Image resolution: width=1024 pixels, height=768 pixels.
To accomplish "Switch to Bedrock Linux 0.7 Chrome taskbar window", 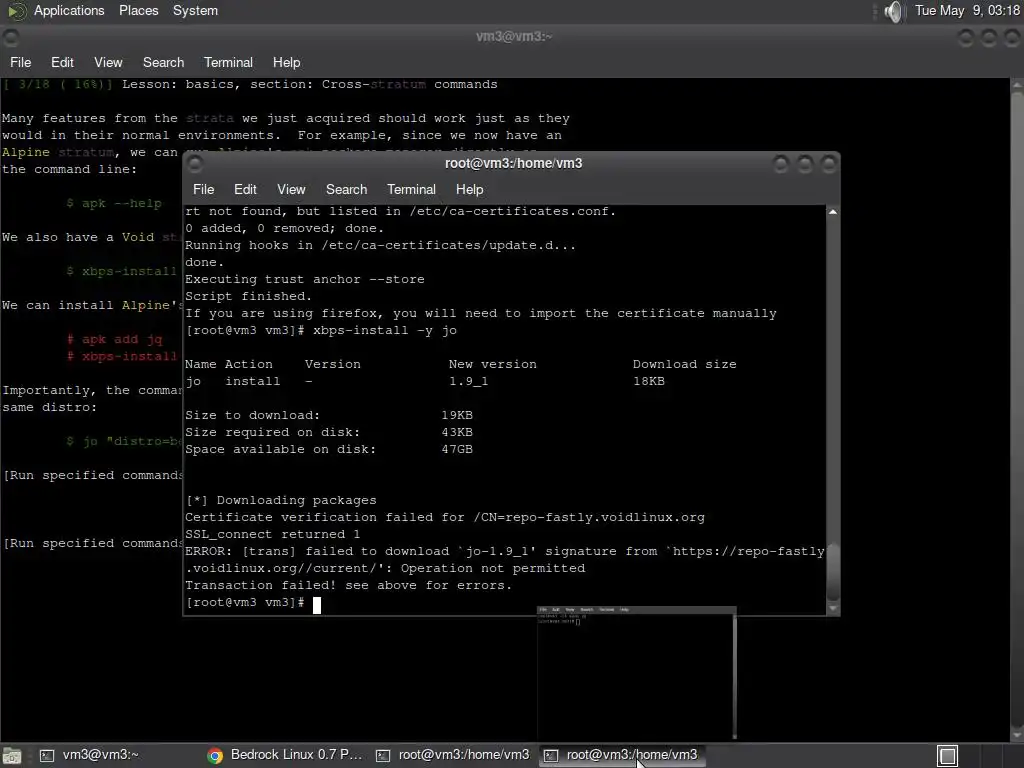I will click(x=285, y=755).
